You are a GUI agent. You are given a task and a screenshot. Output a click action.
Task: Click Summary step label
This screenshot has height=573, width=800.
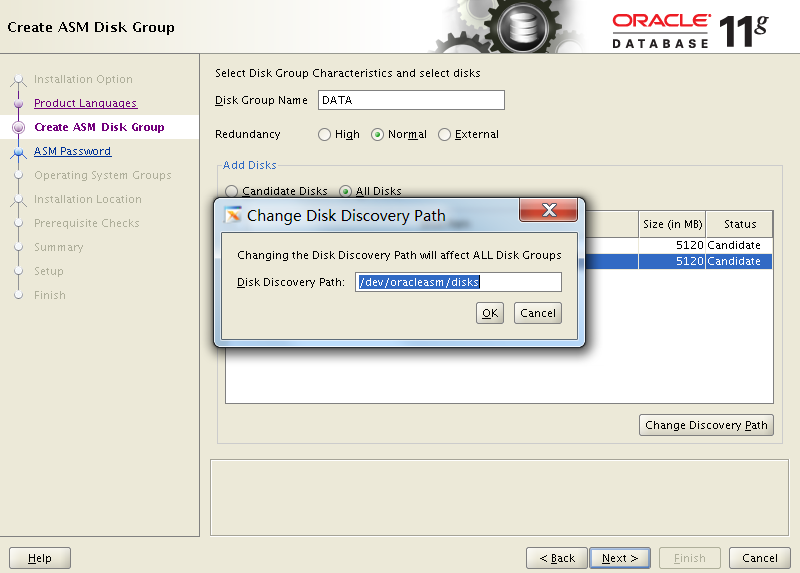(59, 247)
